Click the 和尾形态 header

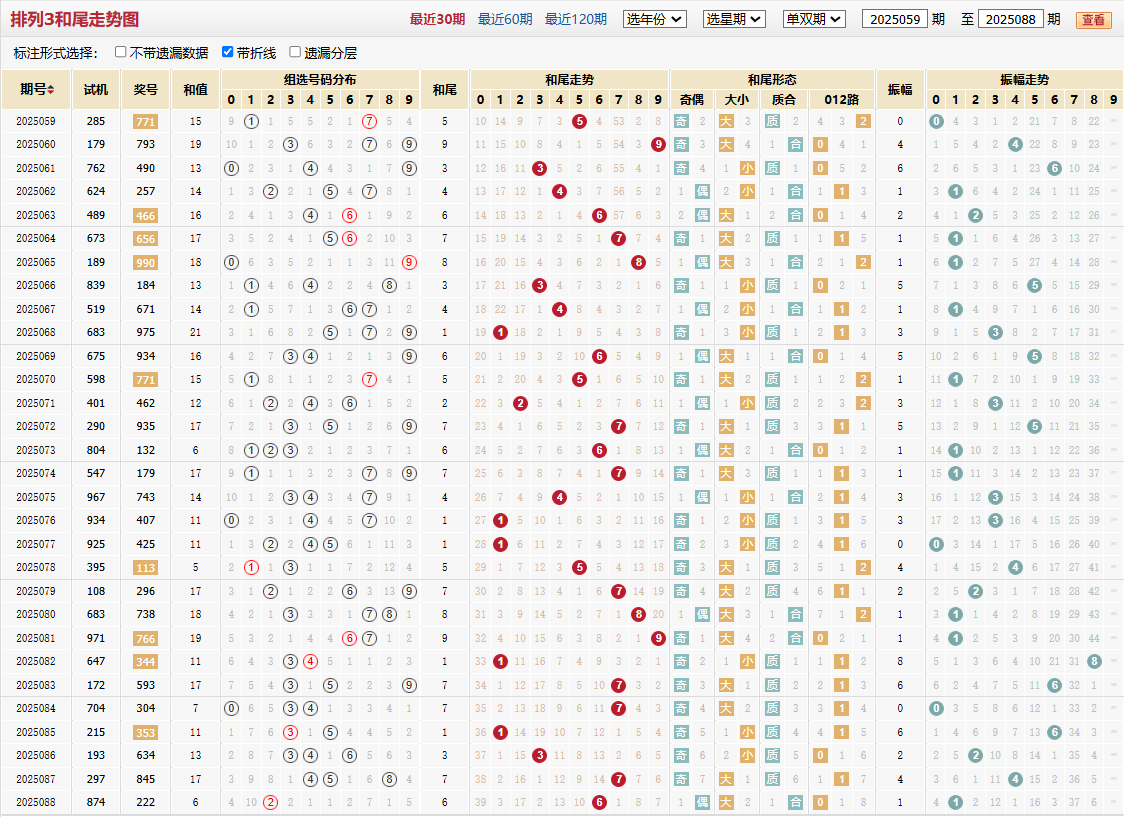772,80
